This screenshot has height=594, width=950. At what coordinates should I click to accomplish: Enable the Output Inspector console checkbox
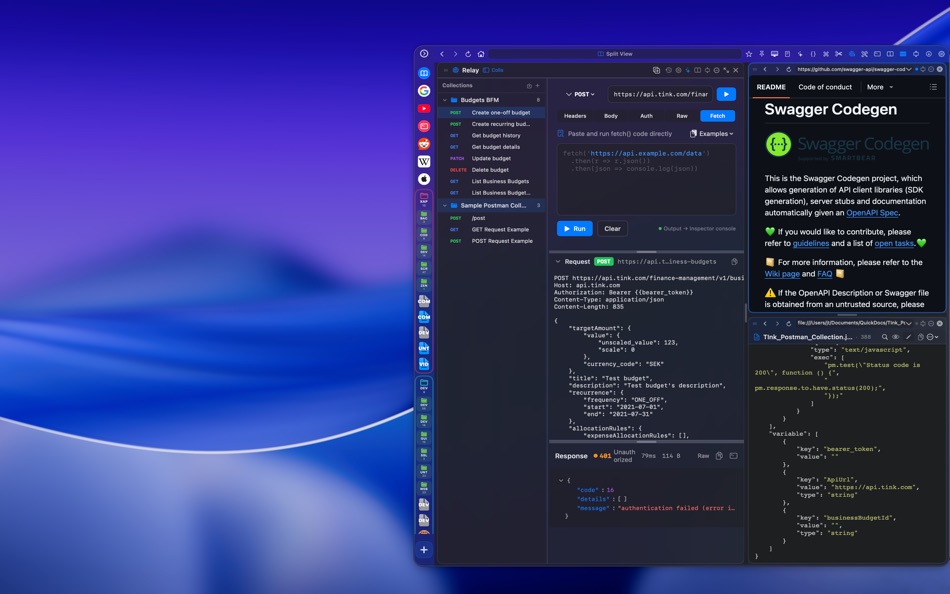point(660,229)
